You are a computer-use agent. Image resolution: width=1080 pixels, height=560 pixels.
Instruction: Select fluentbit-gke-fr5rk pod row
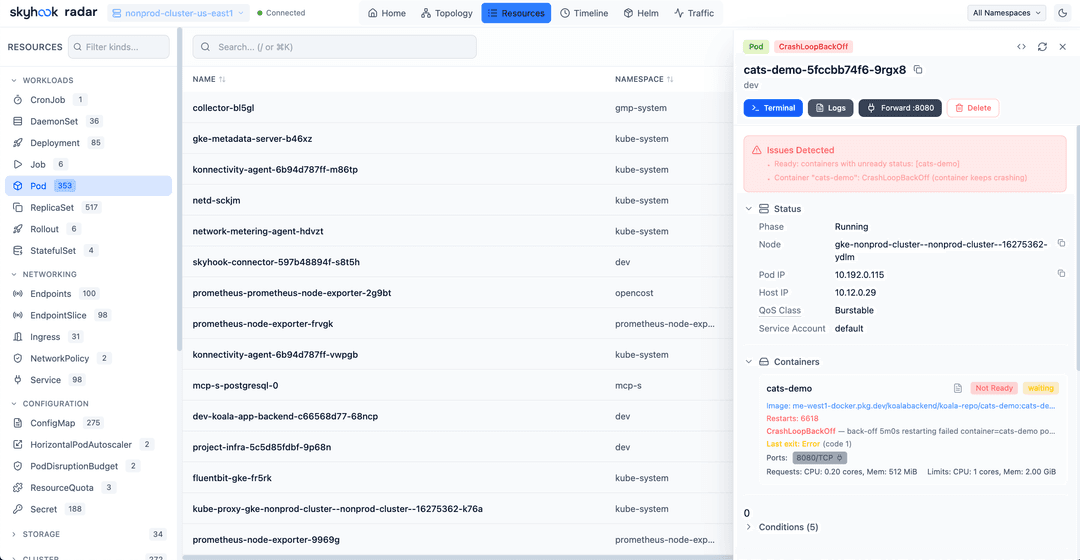click(x=457, y=478)
